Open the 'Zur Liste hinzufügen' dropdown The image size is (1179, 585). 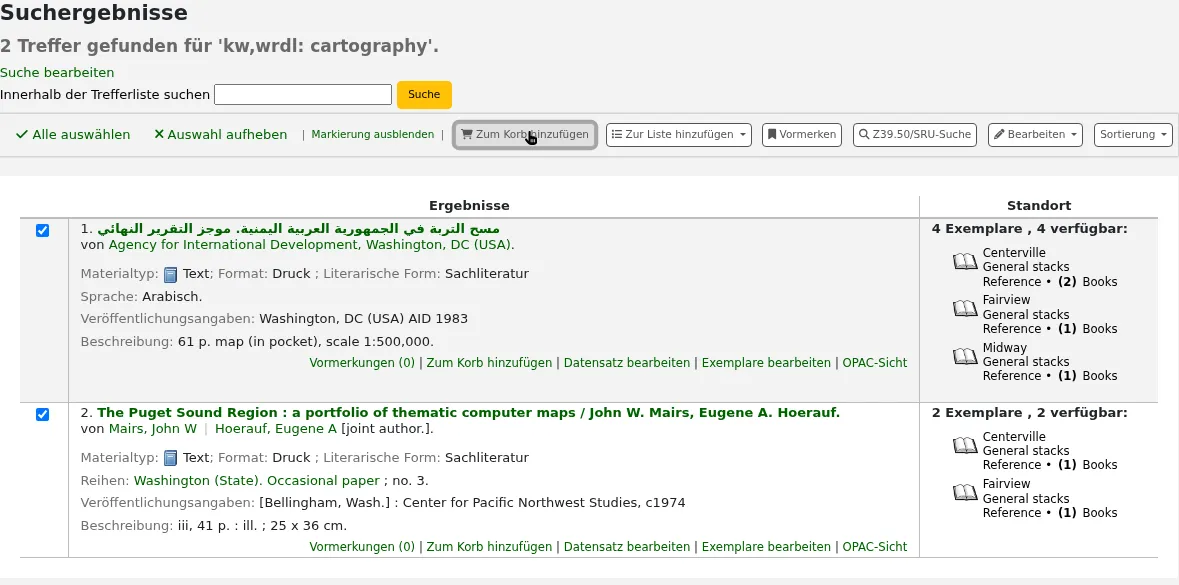point(679,135)
